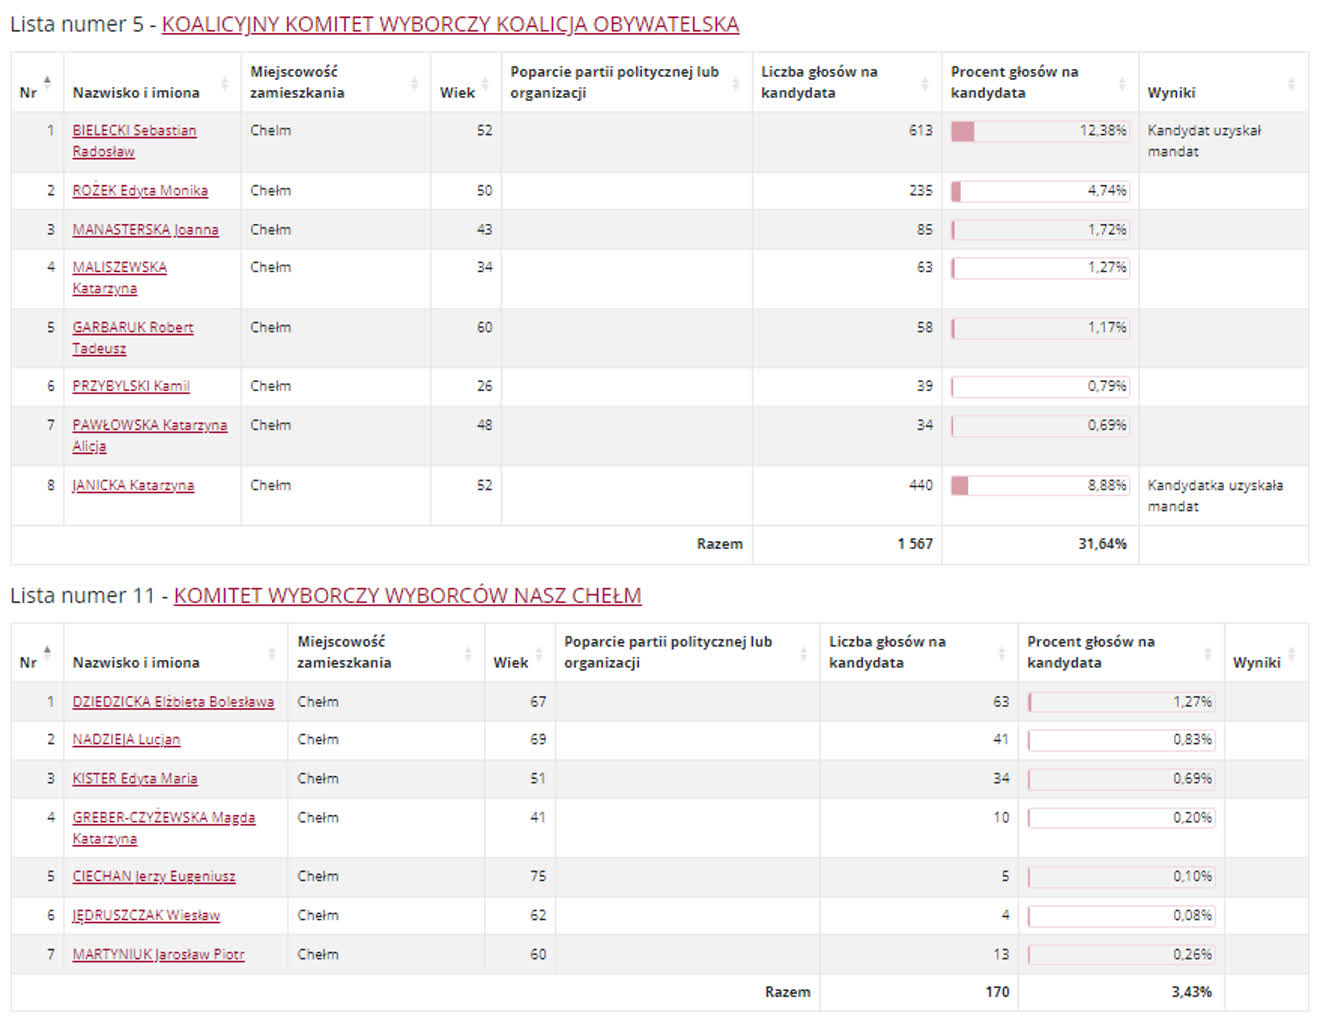Click the Poparcie partii header in Nasz Chełm table
1320x1024 pixels.
click(667, 652)
